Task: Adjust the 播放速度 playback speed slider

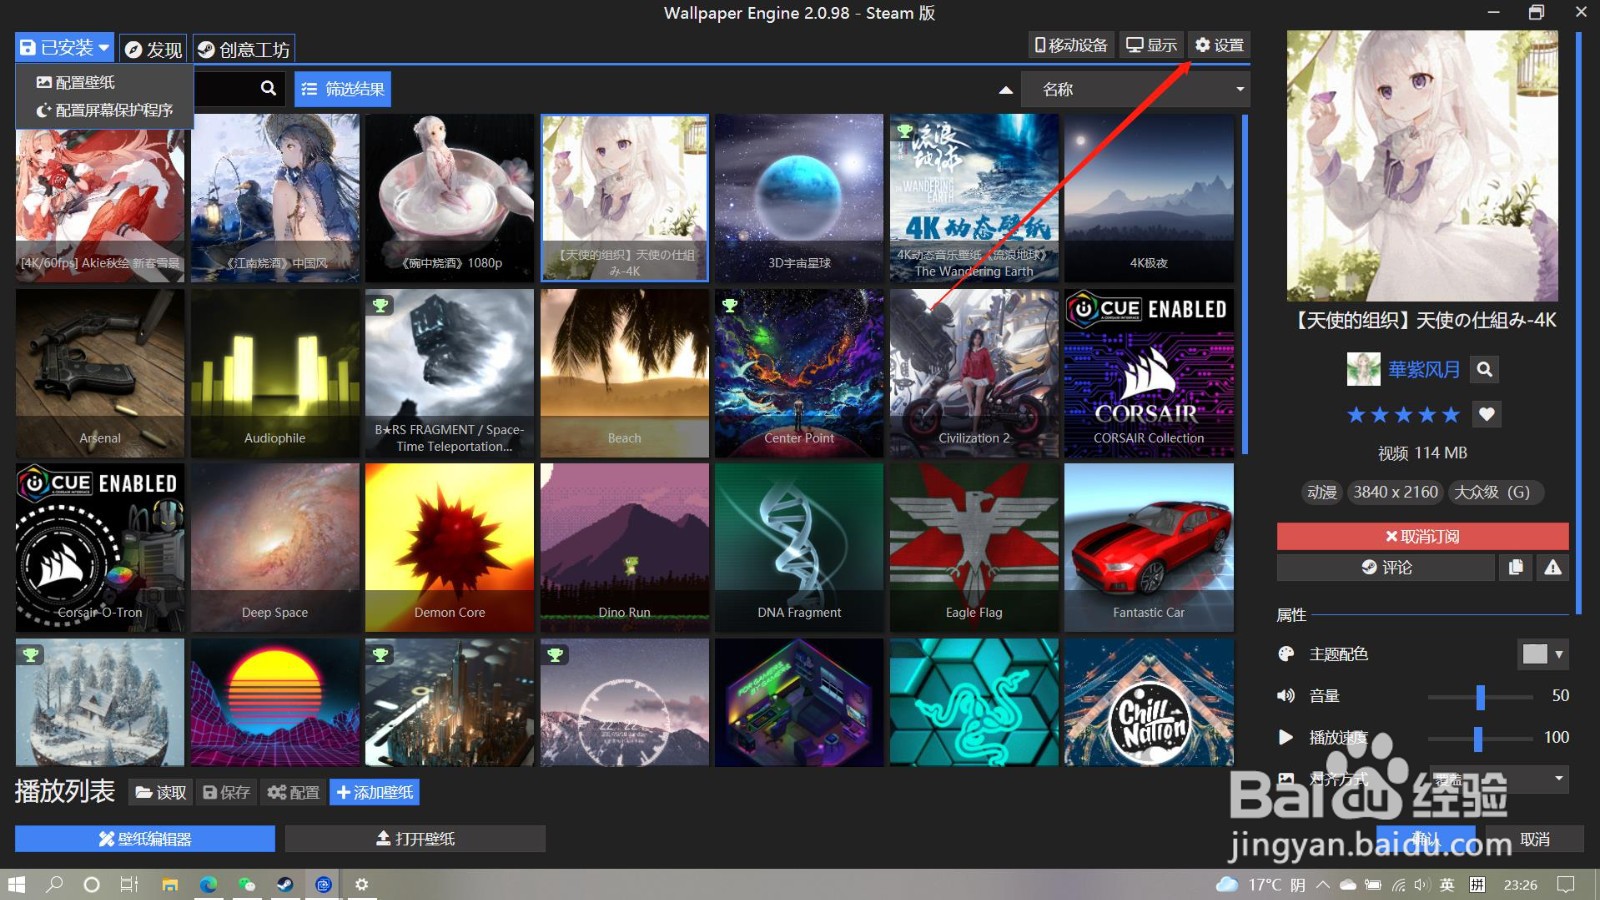Action: 1480,738
